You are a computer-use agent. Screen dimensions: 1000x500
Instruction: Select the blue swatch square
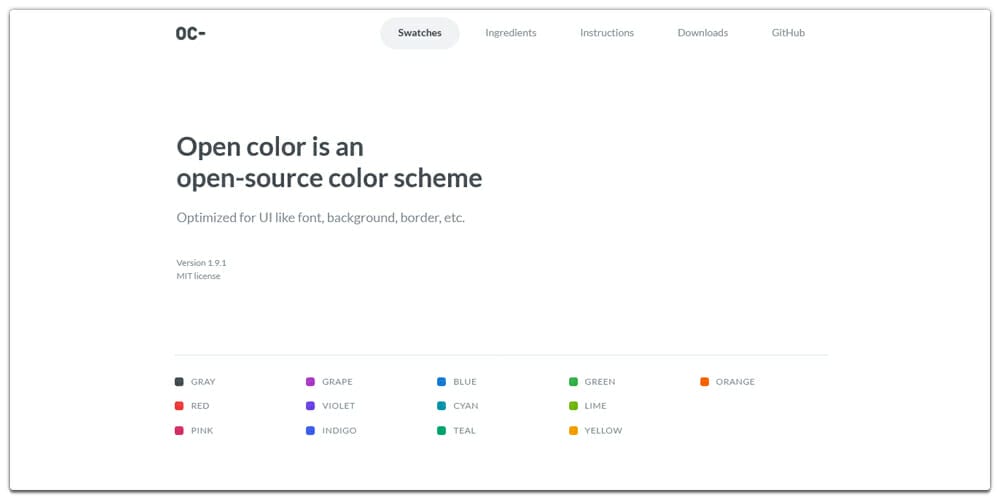click(441, 382)
